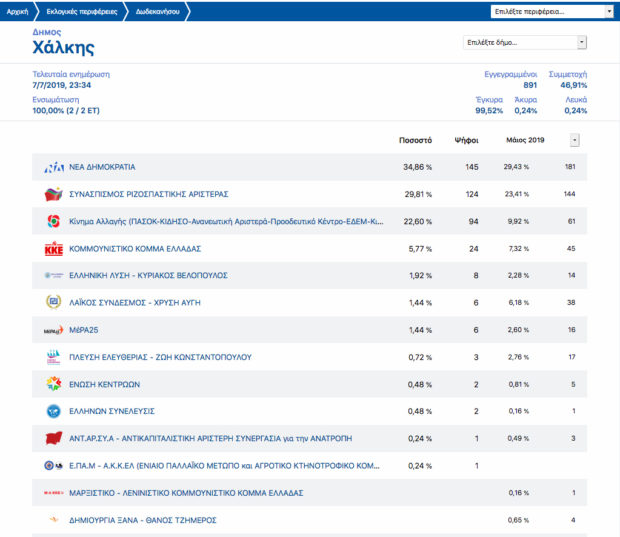This screenshot has width=620, height=537.
Task: Click the Χρυσή Αυγή party emblem
Action: [53, 302]
